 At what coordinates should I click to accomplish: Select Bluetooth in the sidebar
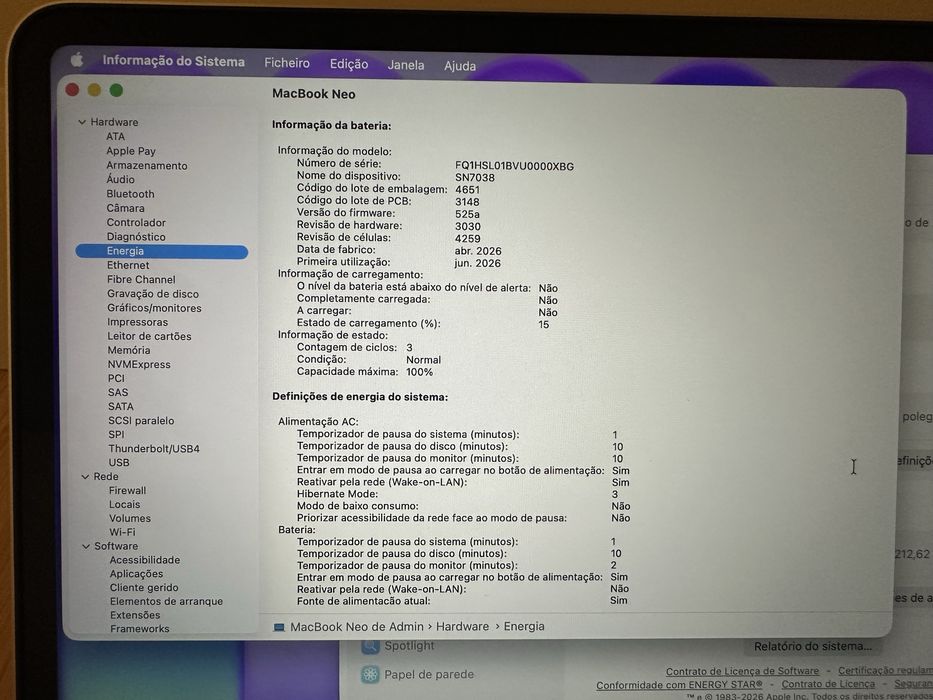pos(130,194)
